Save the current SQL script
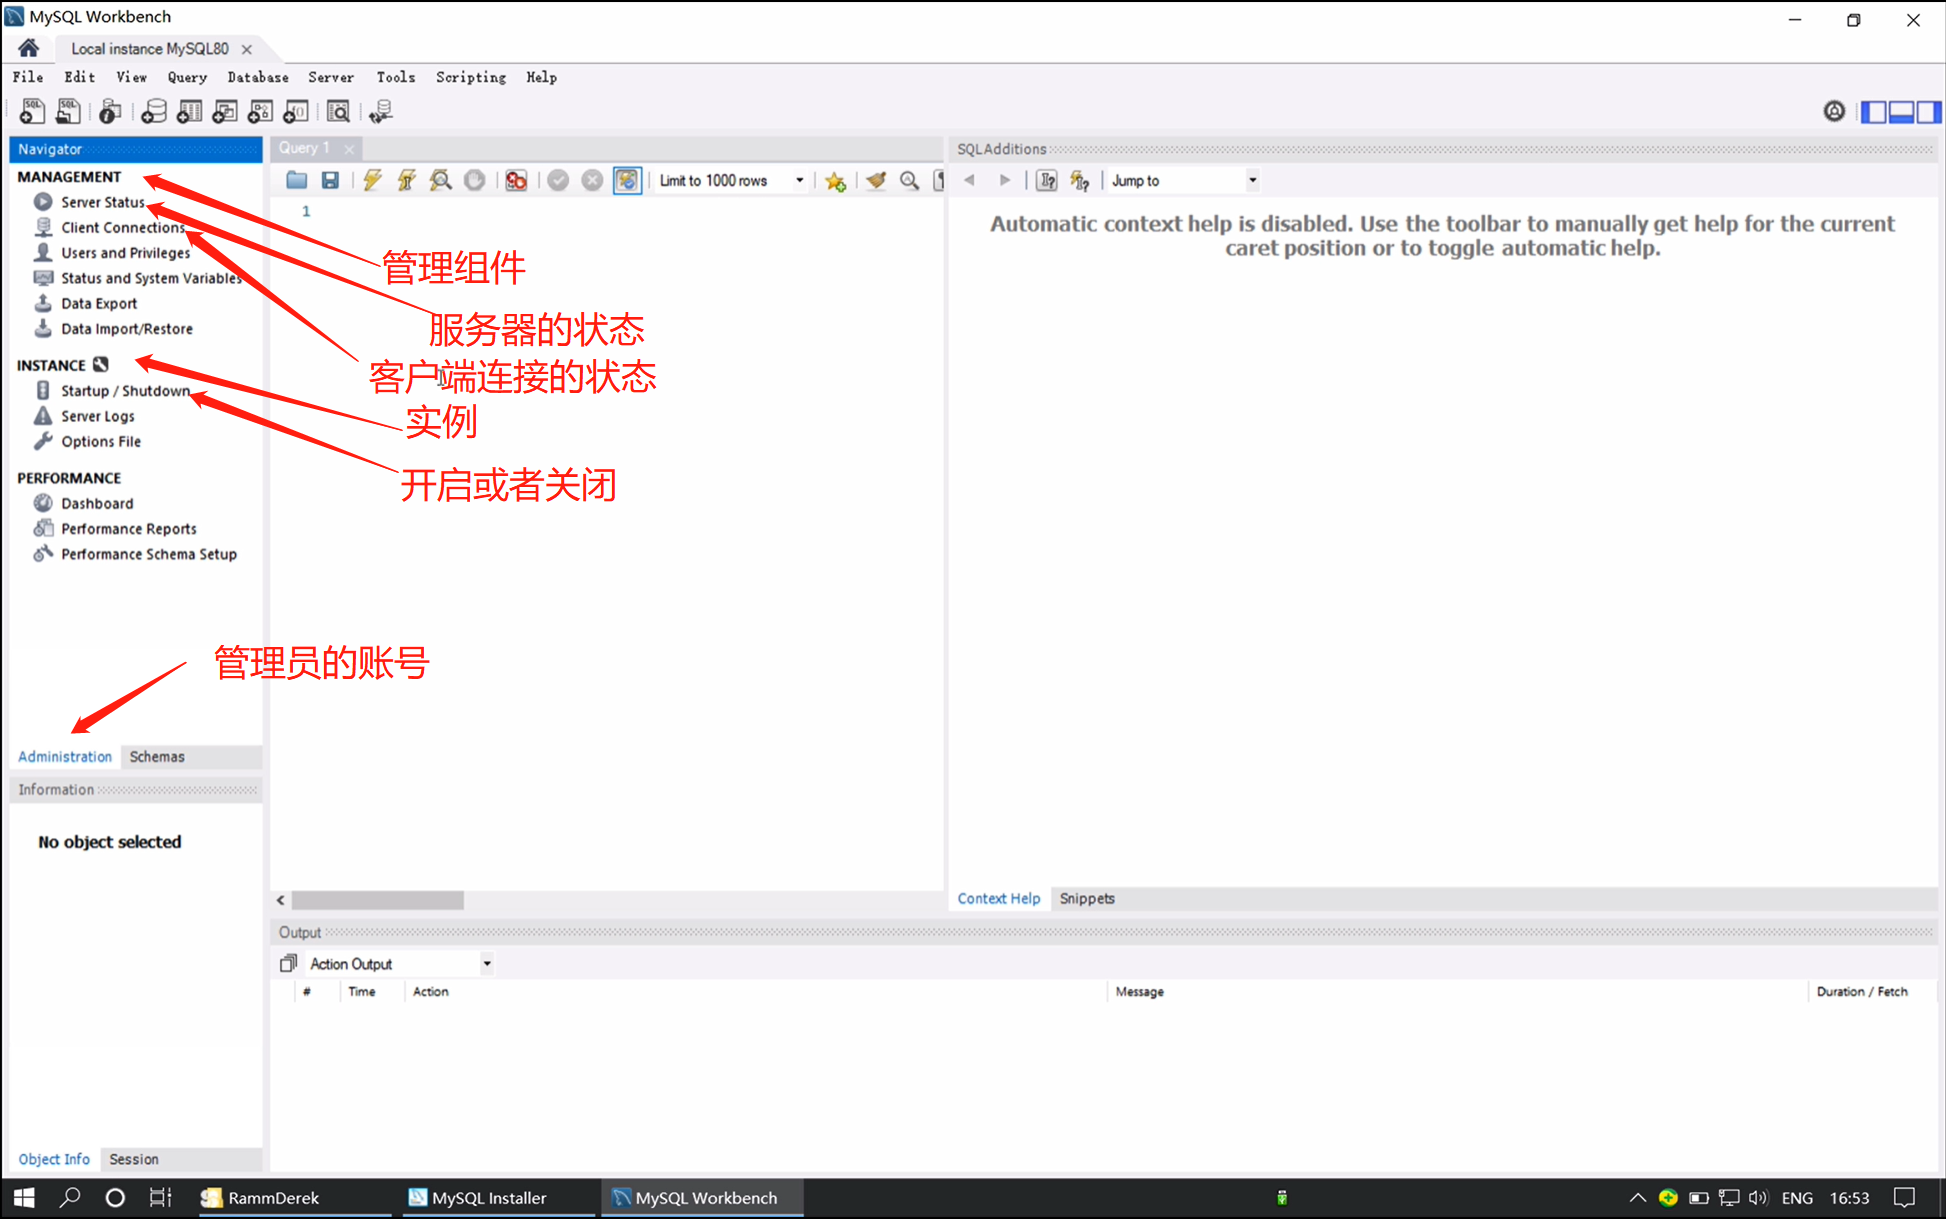 [330, 180]
